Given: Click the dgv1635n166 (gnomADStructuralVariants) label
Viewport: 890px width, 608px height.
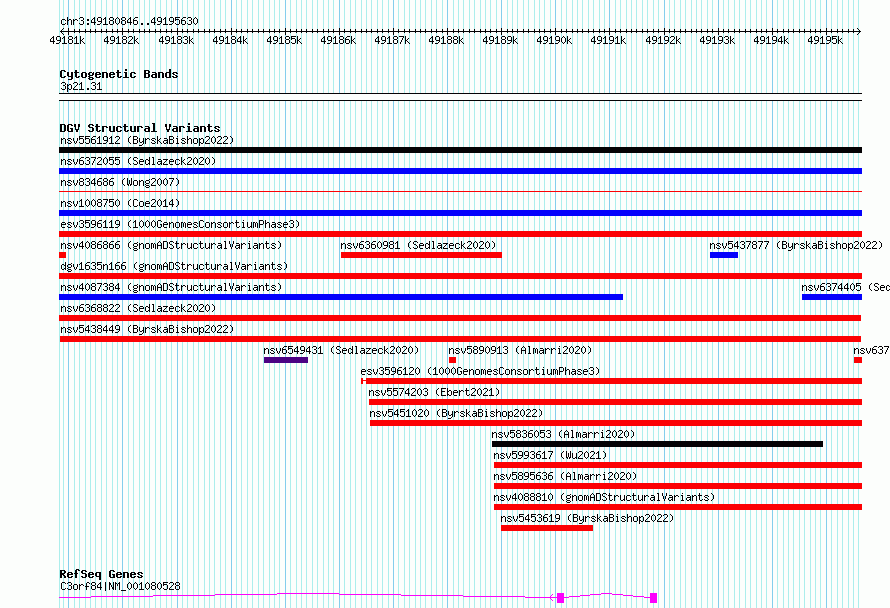Looking at the screenshot, I should tap(174, 266).
